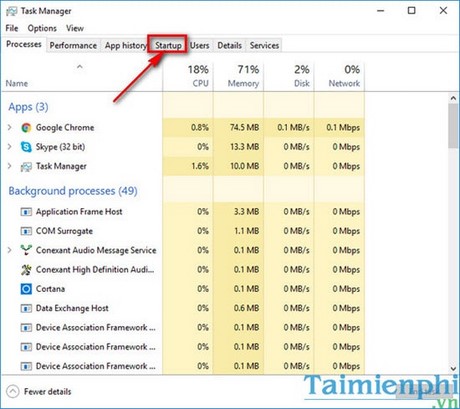Click Skype's 13.3 MB memory value

[x=244, y=147]
